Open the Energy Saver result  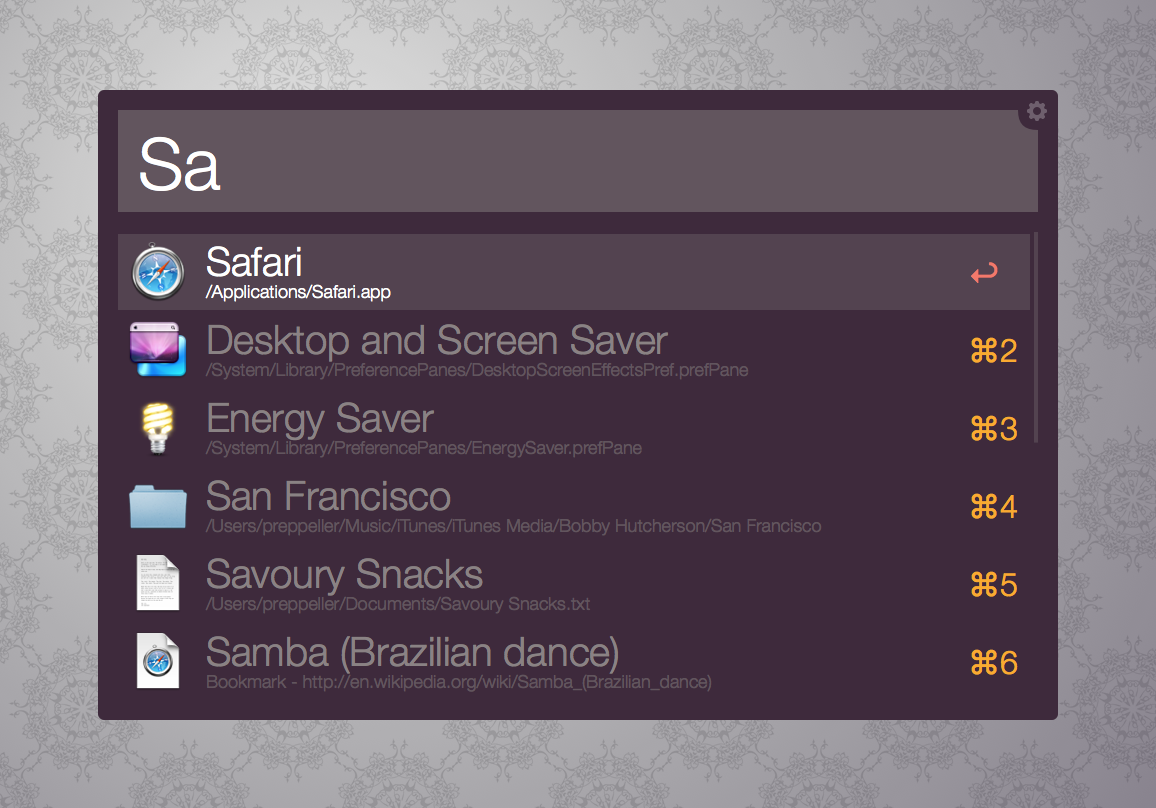pos(320,419)
